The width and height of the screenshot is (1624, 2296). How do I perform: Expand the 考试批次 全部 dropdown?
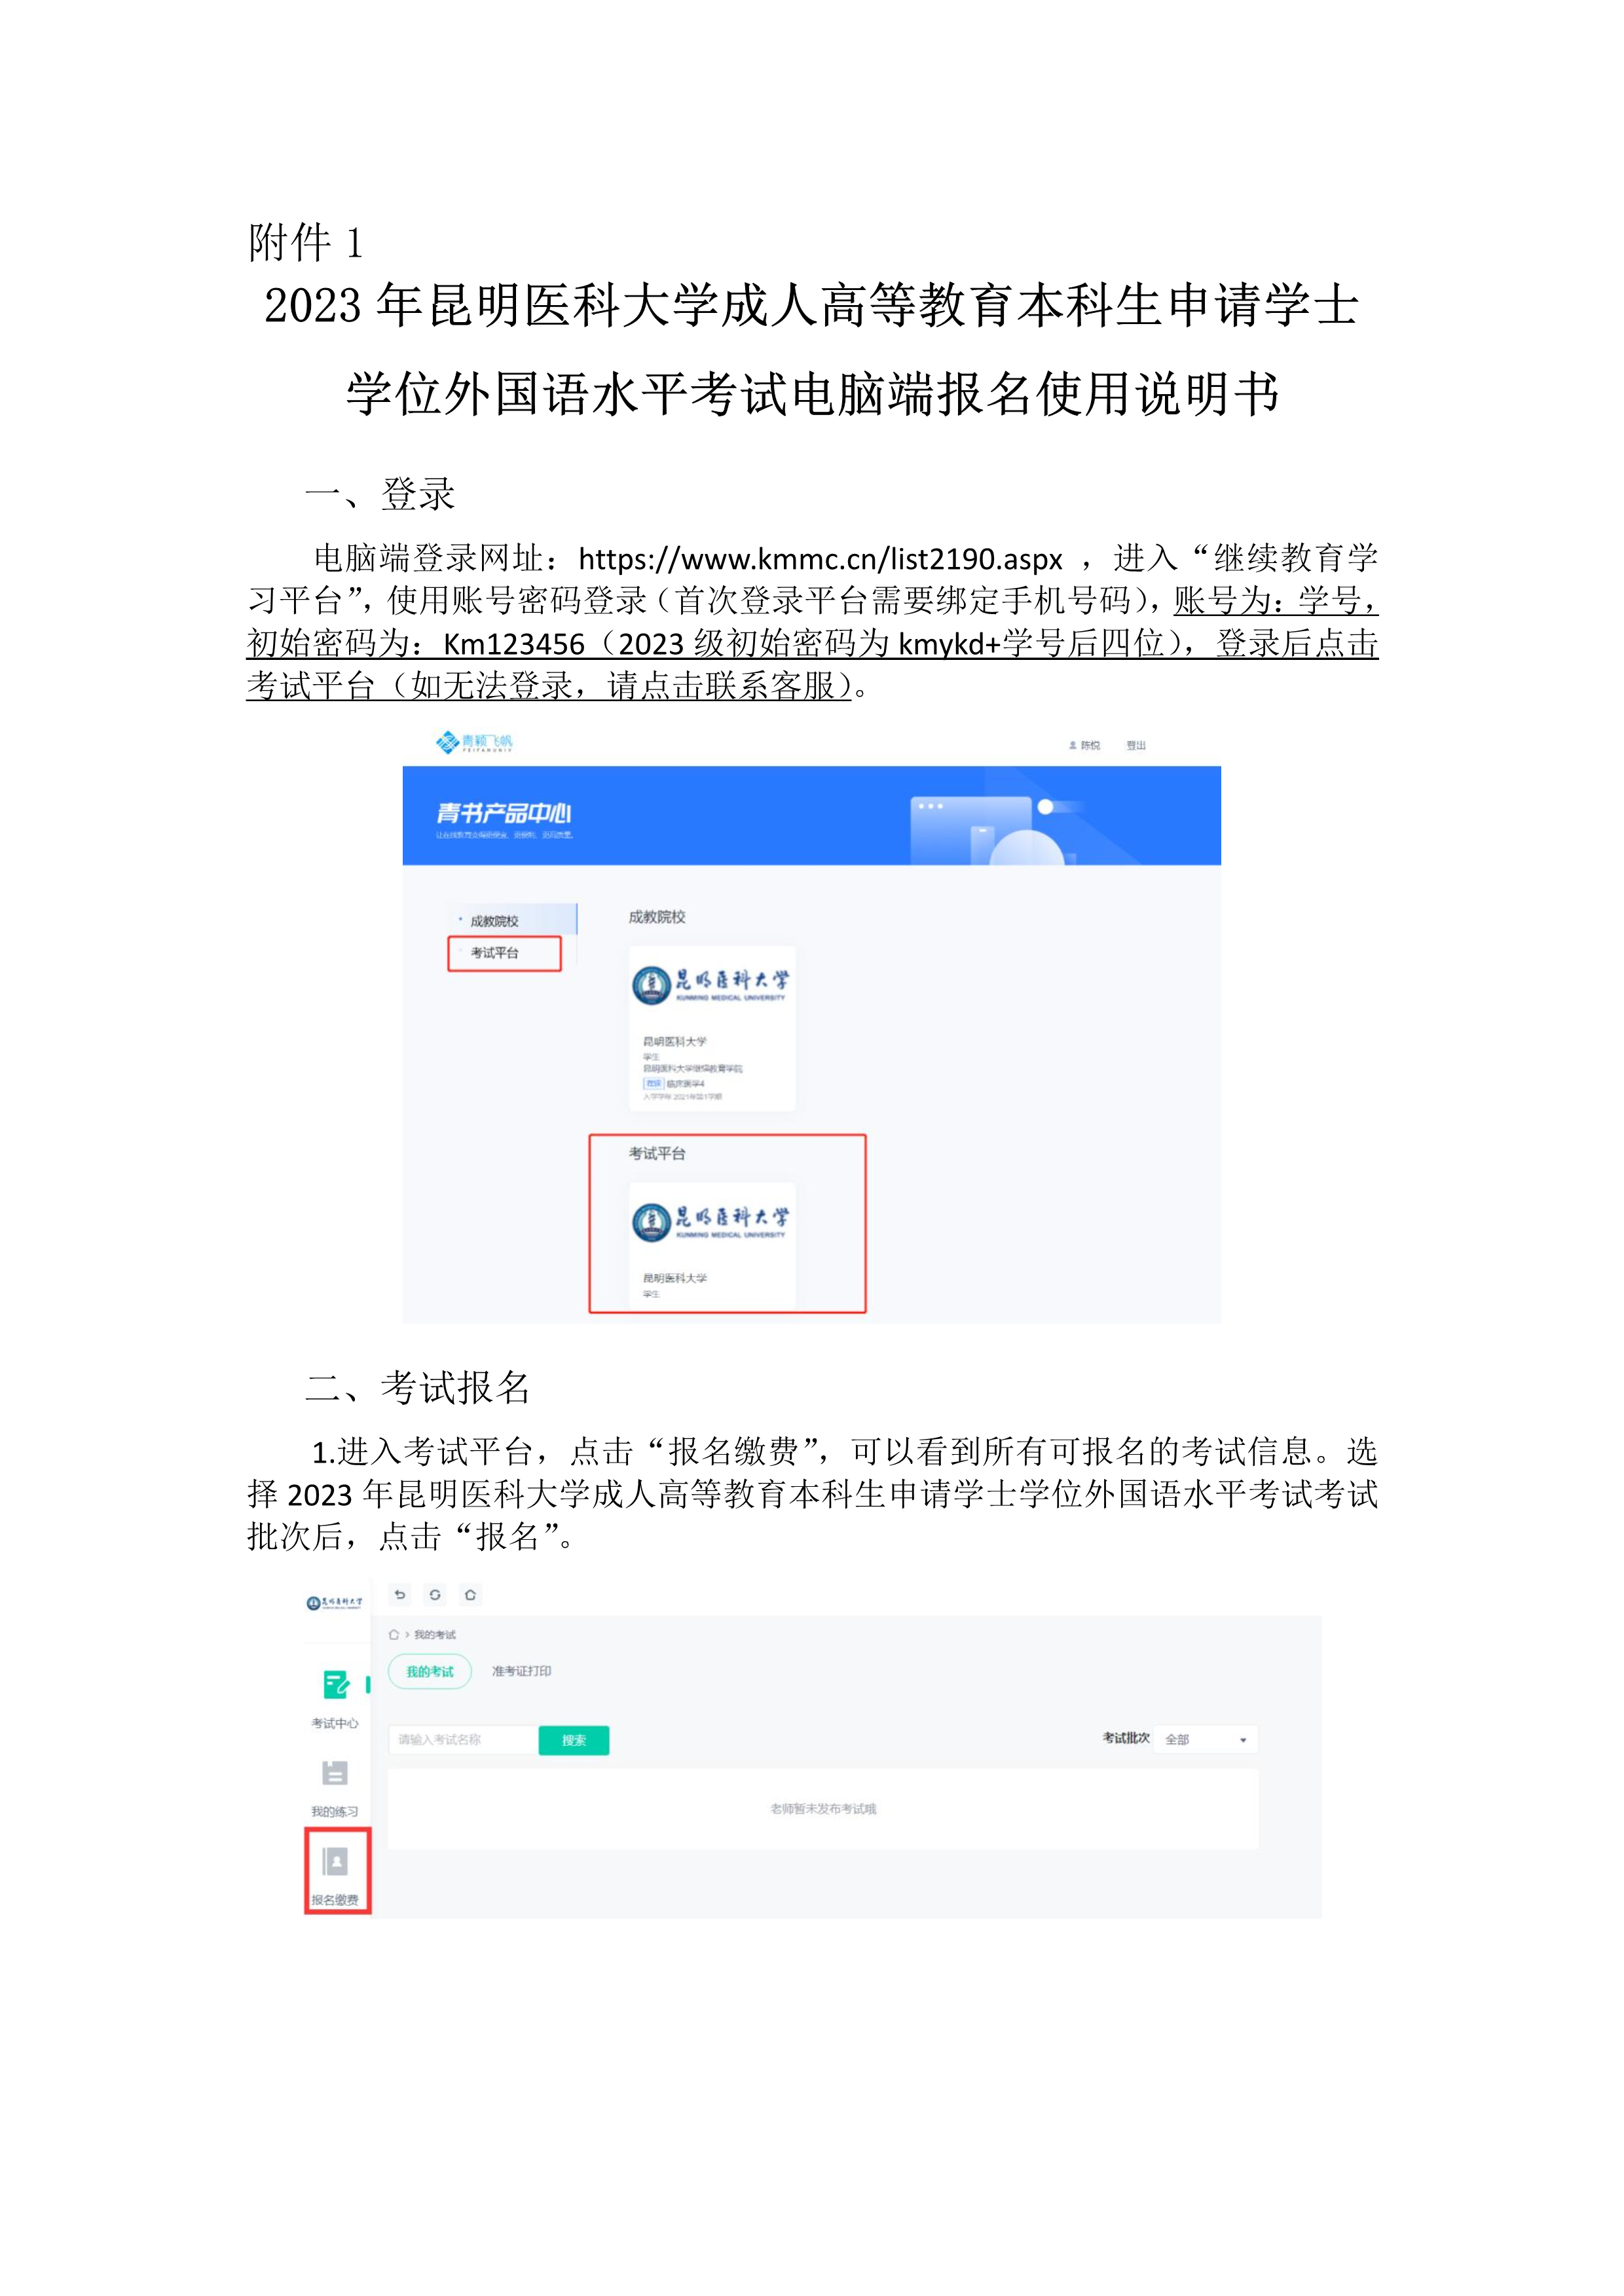1207,1740
